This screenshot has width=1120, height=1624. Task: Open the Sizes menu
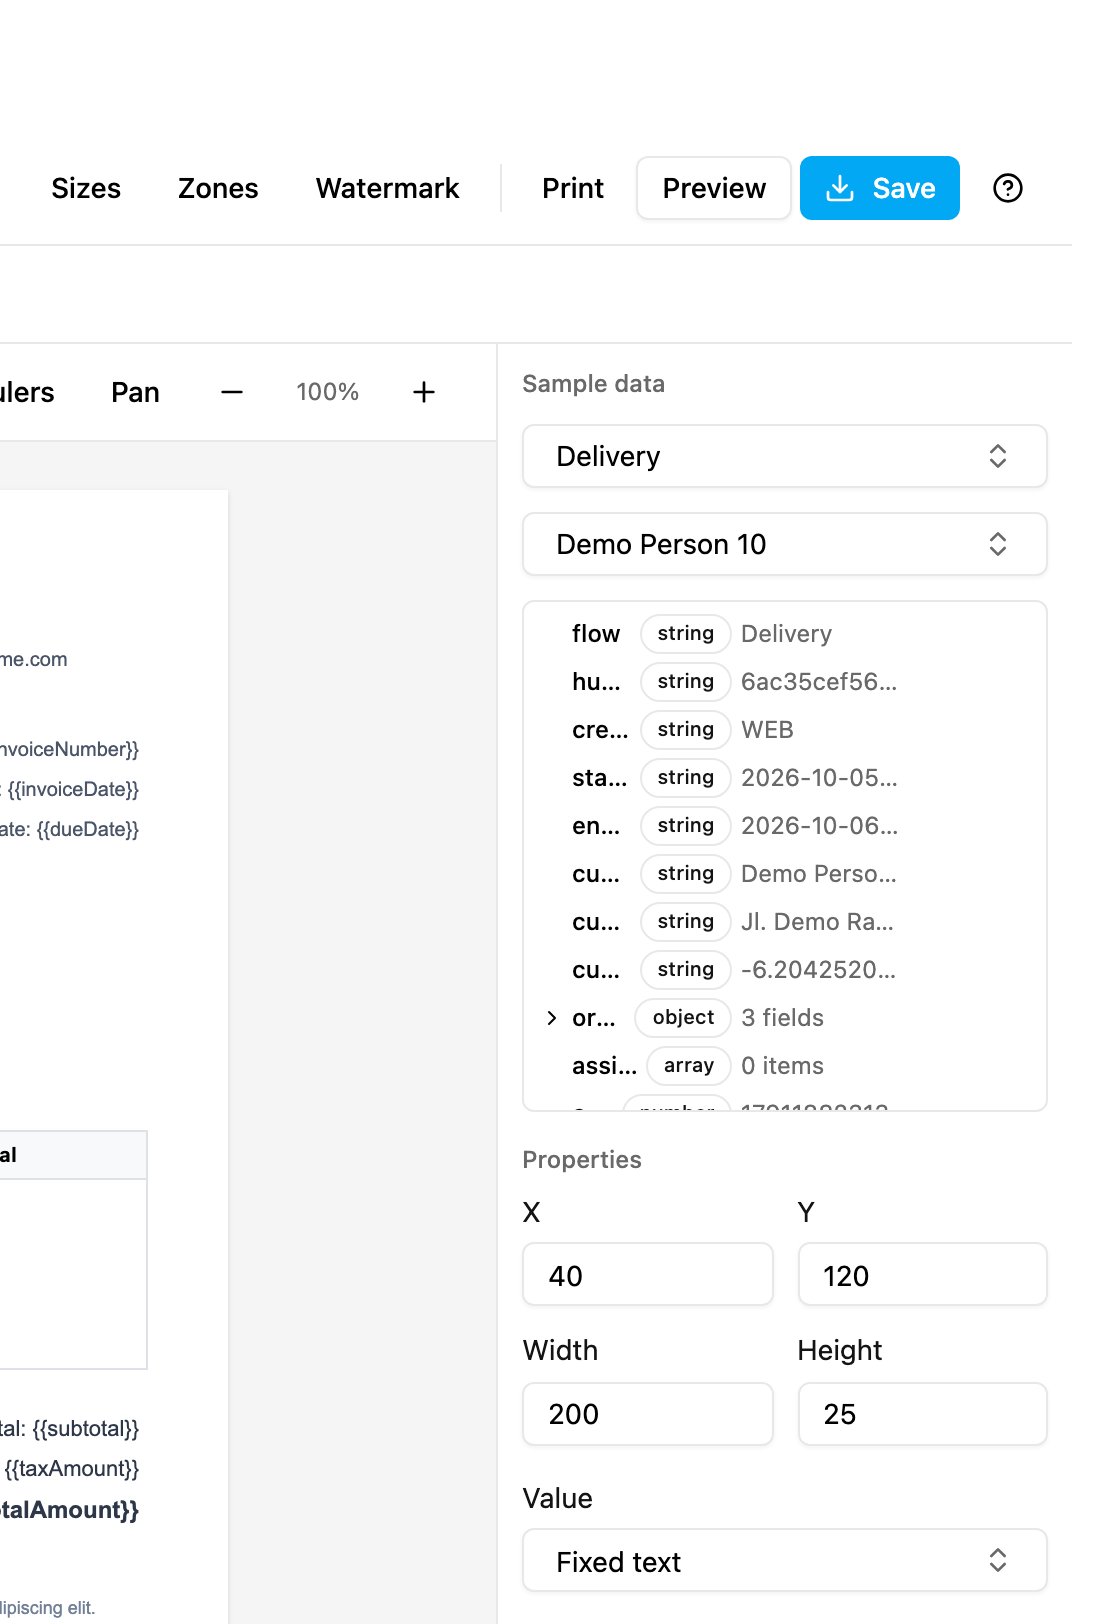click(86, 188)
